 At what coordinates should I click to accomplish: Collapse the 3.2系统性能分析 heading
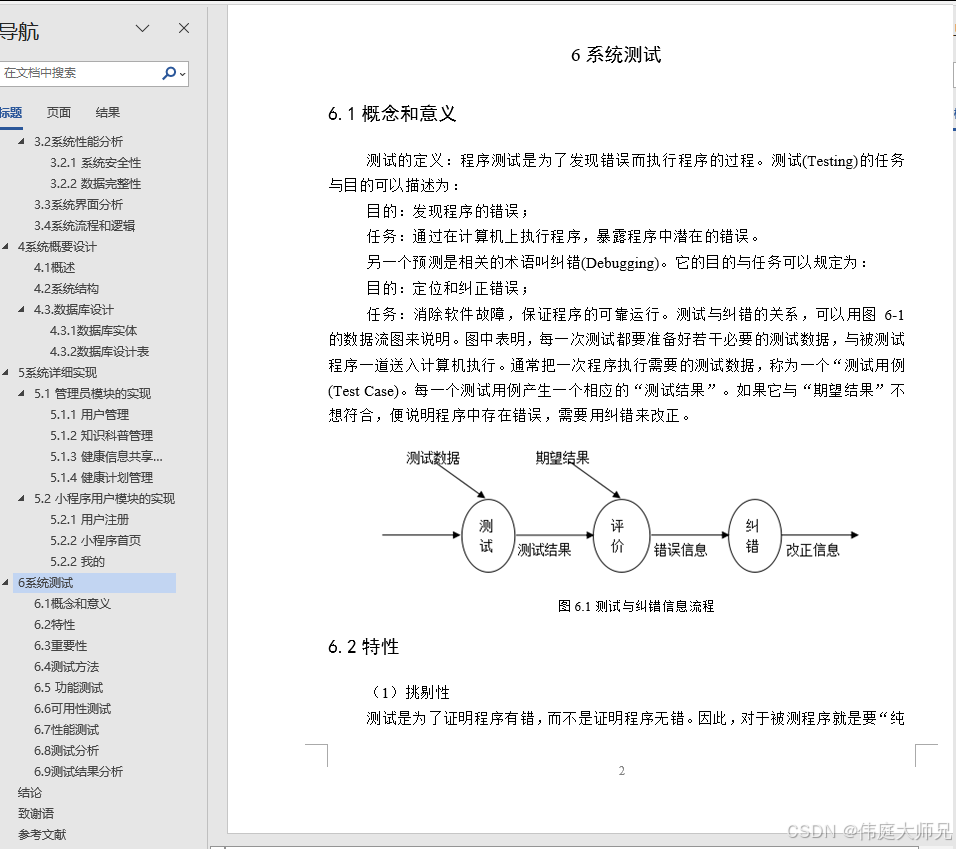[x=22, y=141]
